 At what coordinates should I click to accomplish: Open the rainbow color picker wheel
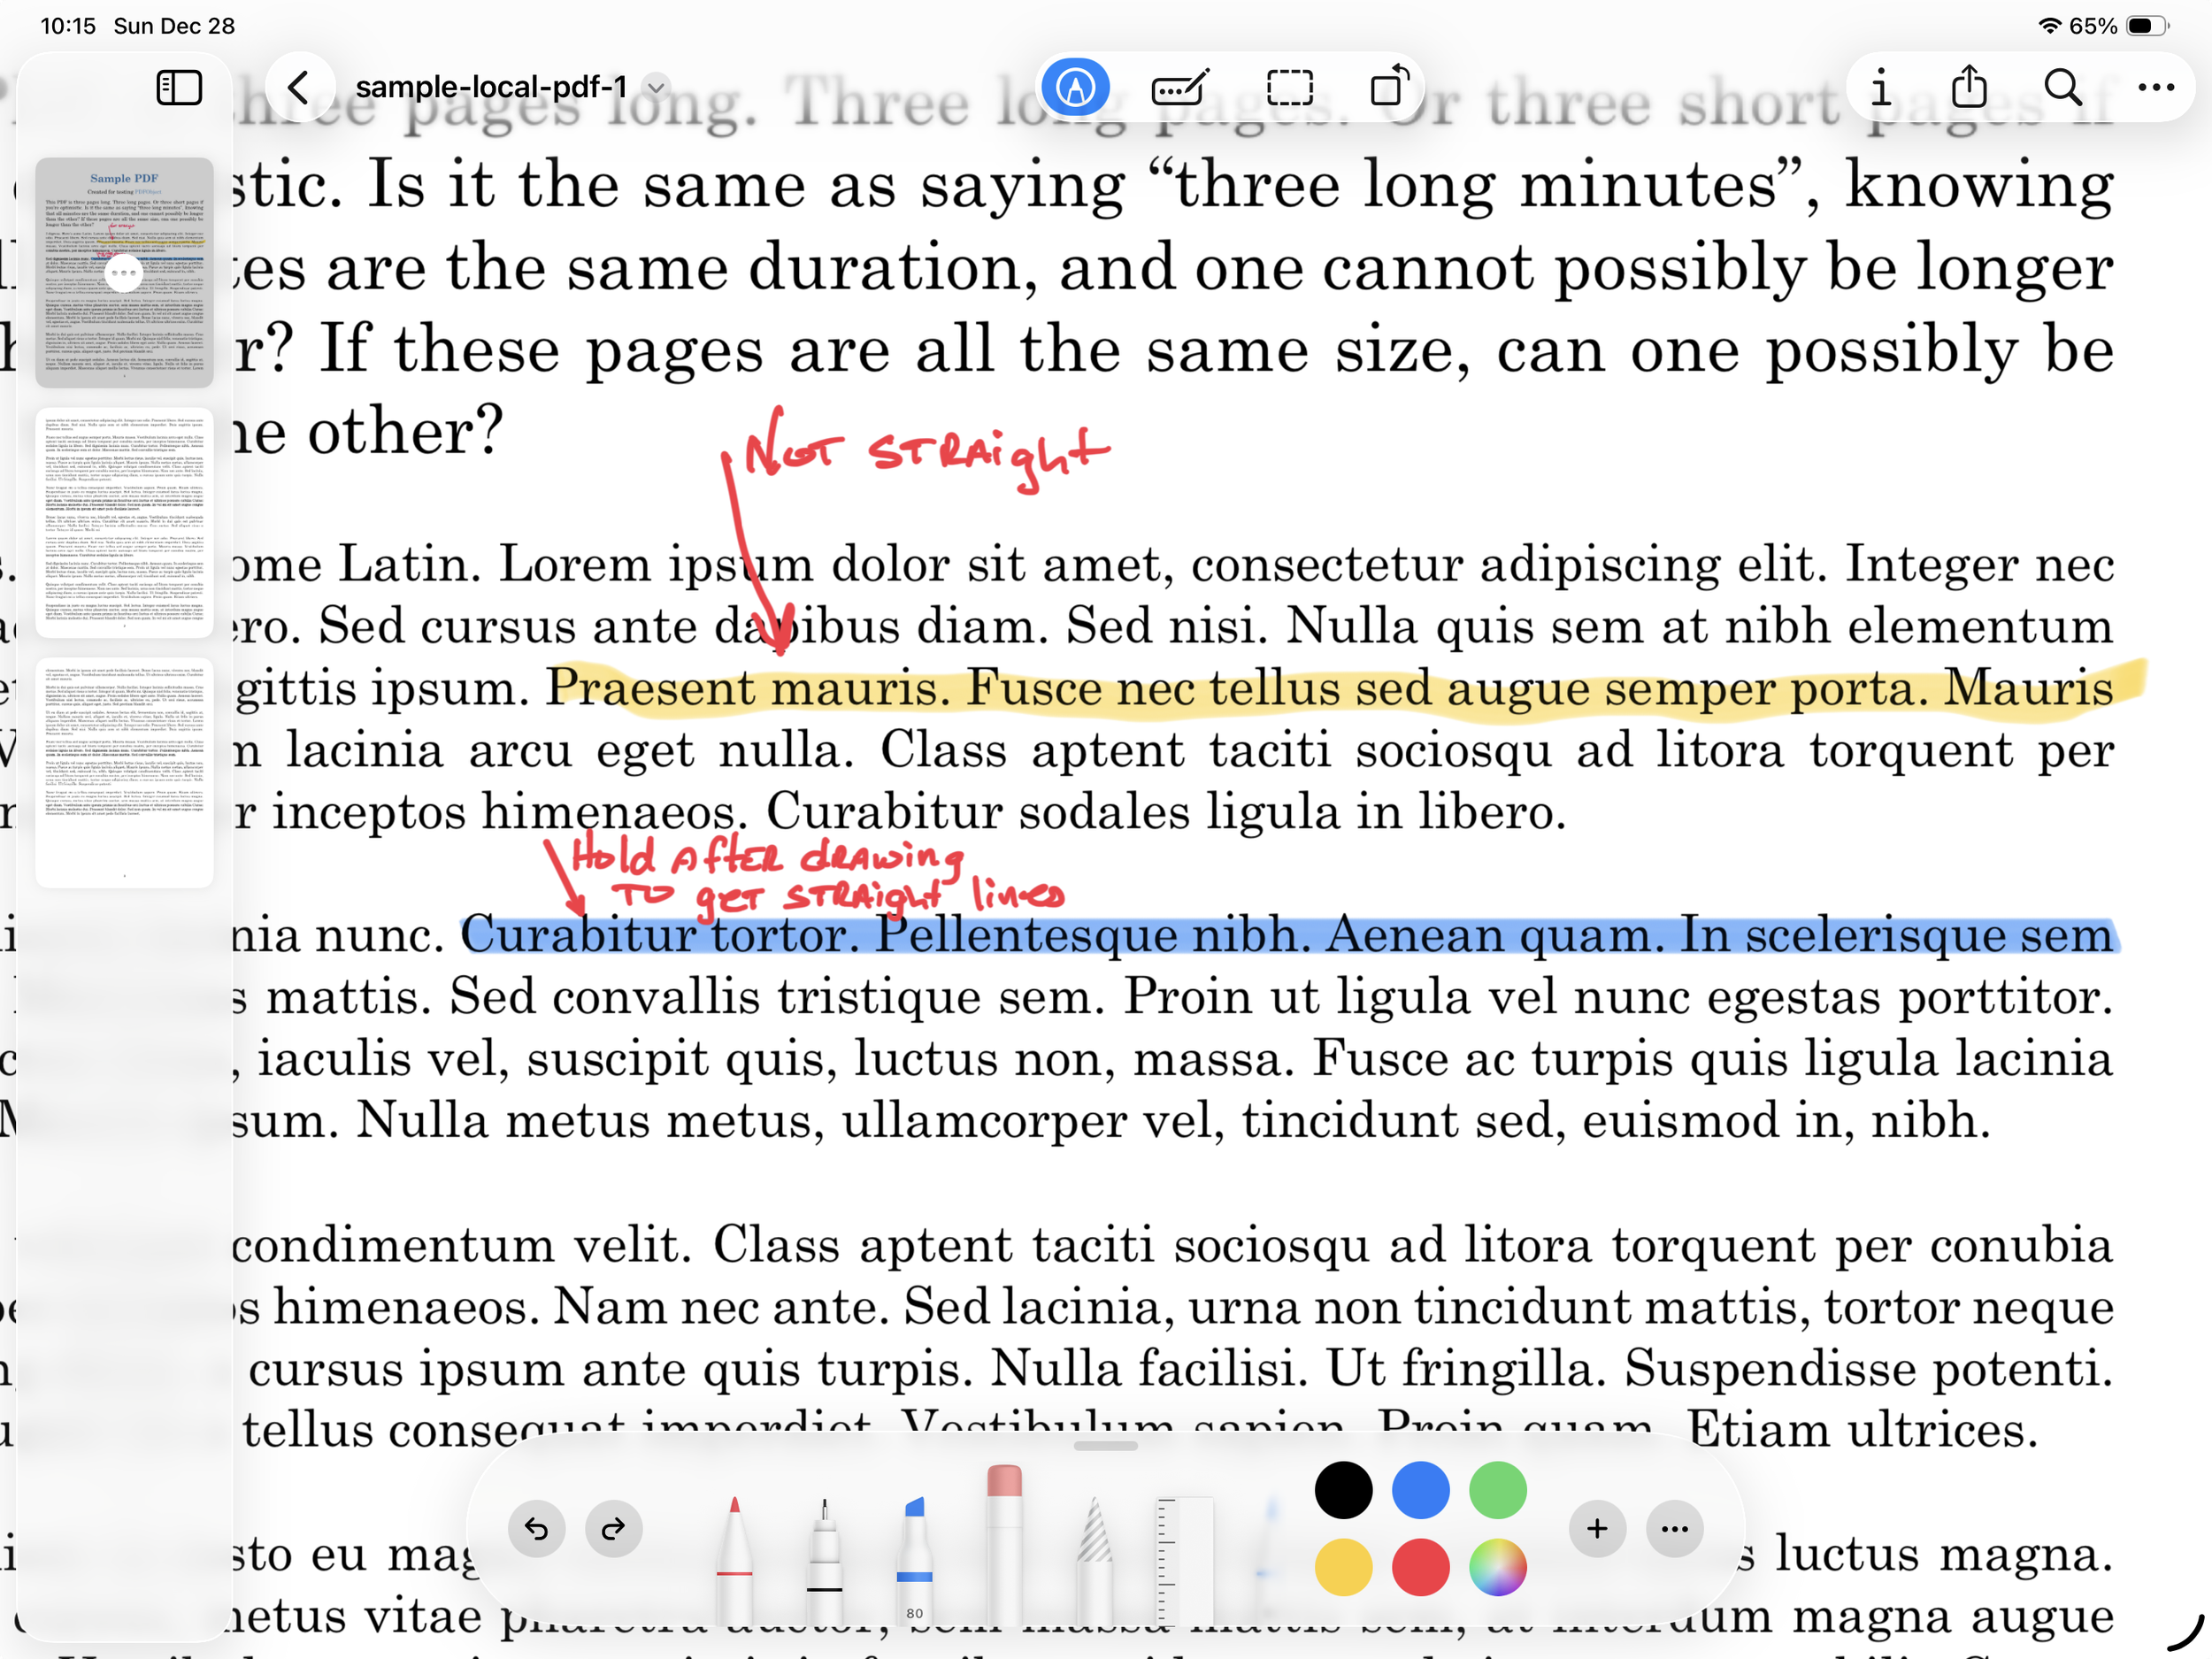coord(1497,1567)
